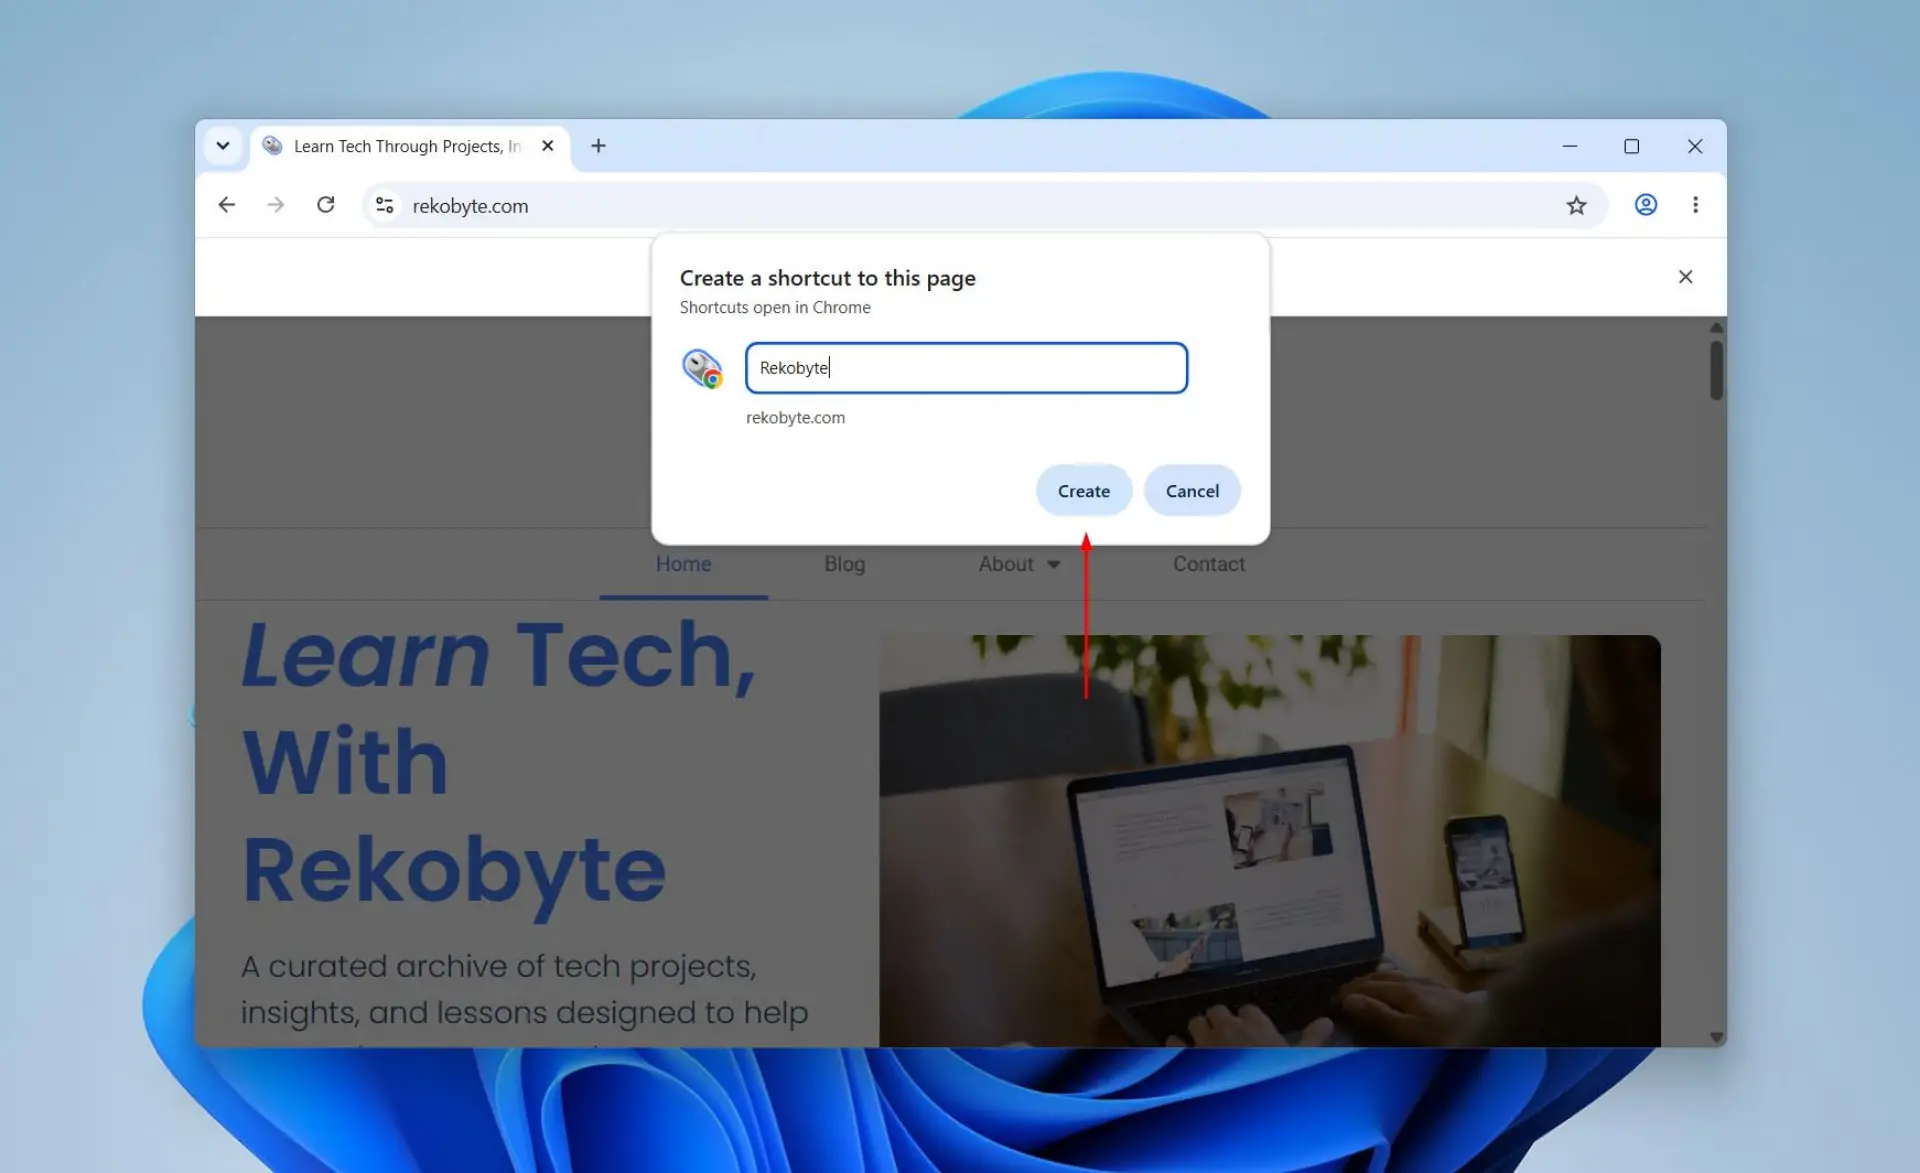This screenshot has height=1173, width=1920.
Task: Dismiss the banner with the X button
Action: click(1685, 277)
